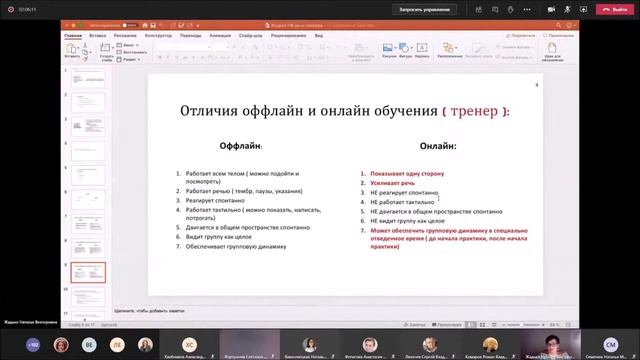Expand the Pictures dropdown arrow
Viewport: 640px width, 360px height.
click(395, 48)
